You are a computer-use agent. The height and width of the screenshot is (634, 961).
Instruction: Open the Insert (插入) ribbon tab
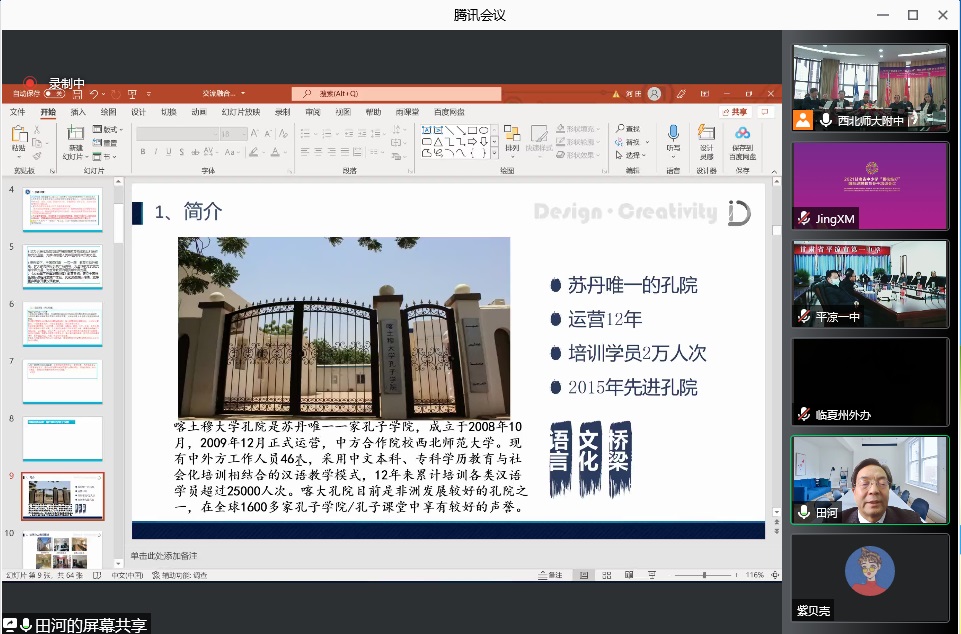pyautogui.click(x=78, y=112)
